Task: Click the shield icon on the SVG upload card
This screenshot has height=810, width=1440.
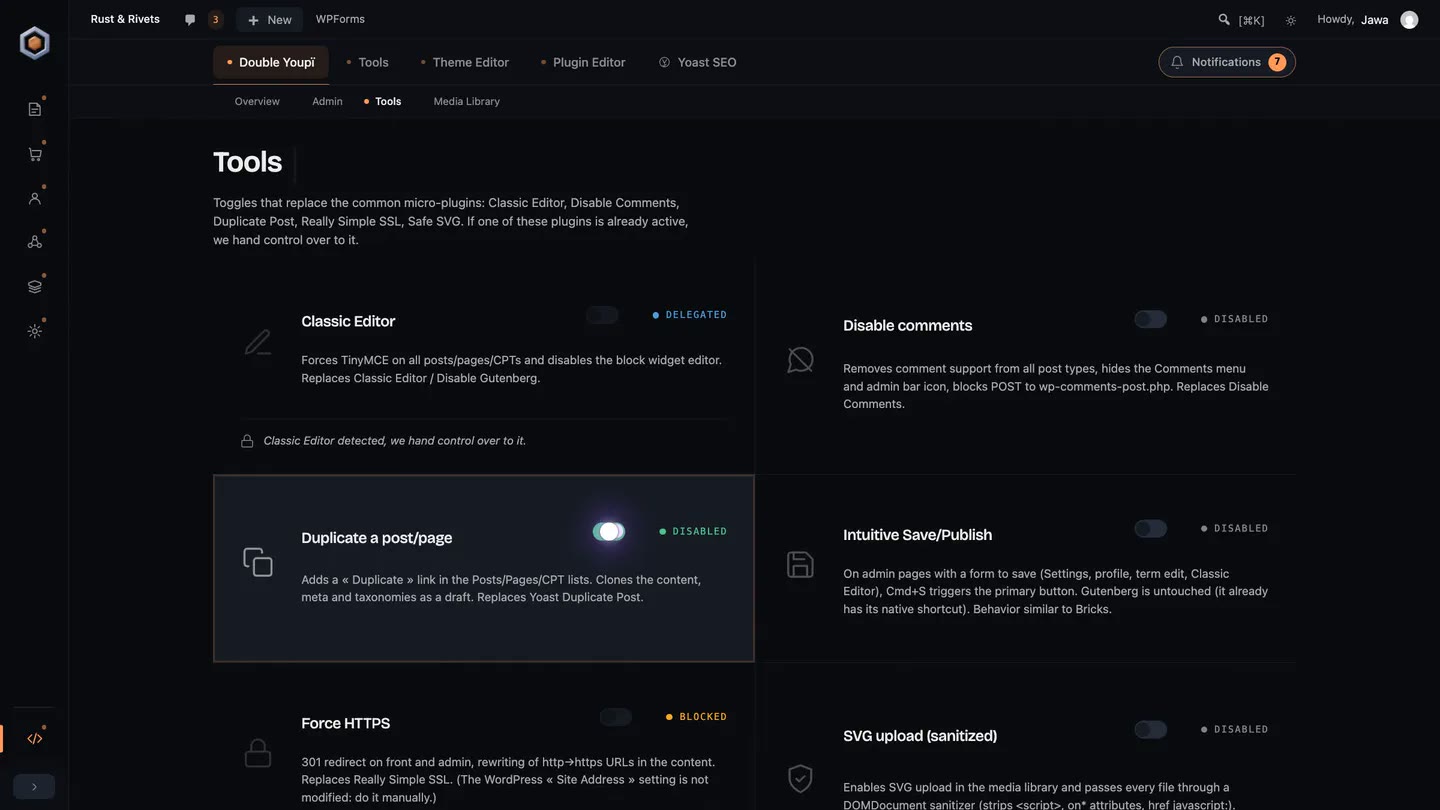Action: coord(800,778)
